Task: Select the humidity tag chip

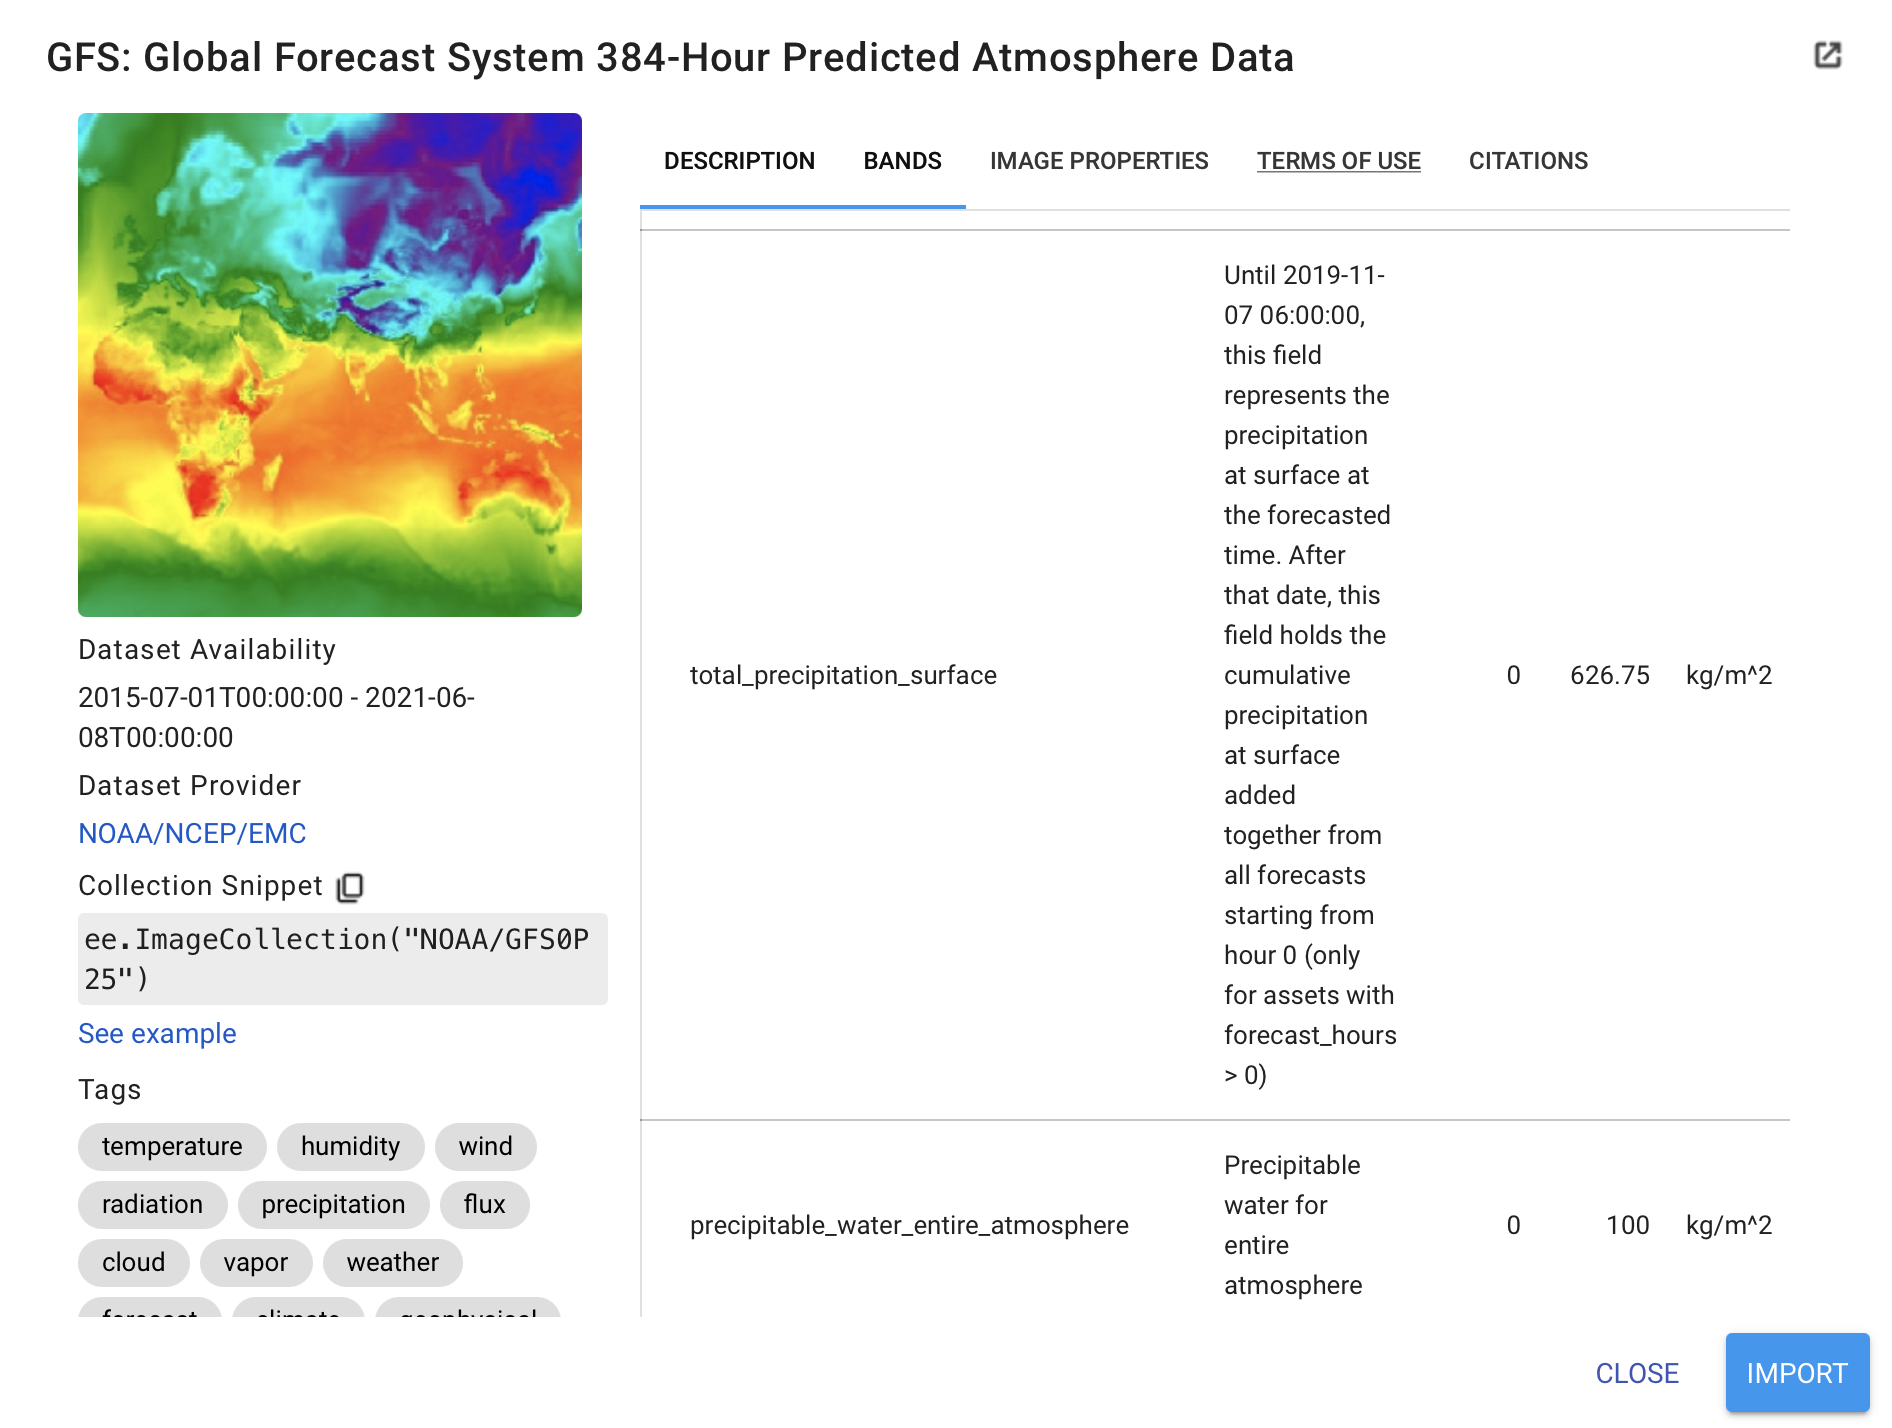Action: pos(350,1146)
